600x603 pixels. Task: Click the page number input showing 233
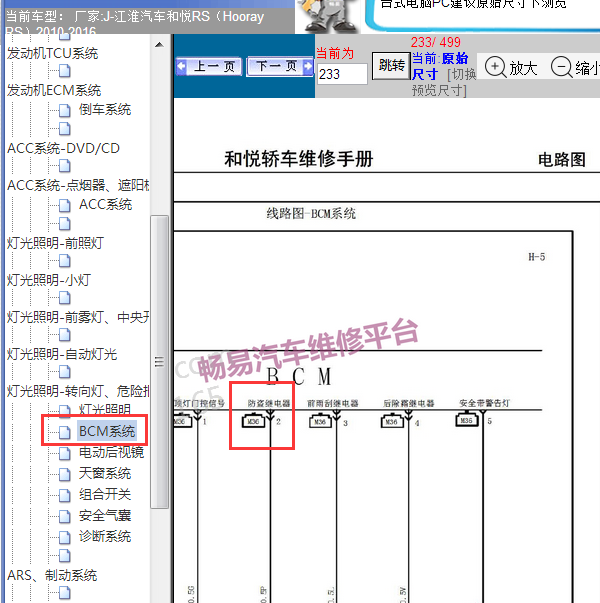pos(342,73)
